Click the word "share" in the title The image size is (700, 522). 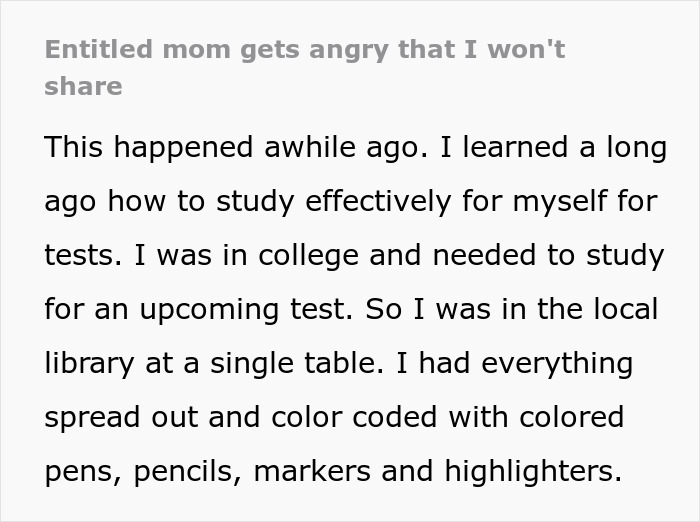[83, 86]
